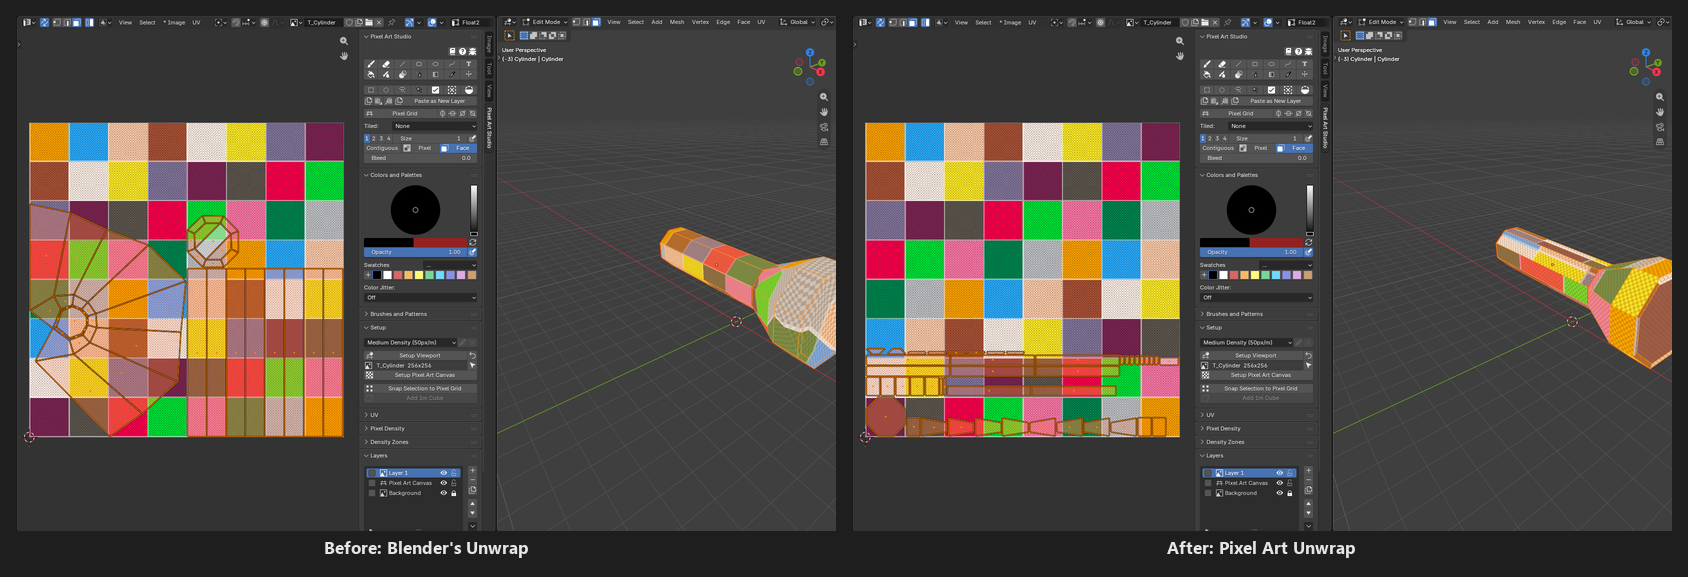This screenshot has height=577, width=1688.
Task: Toggle UV sync selection in the left image editor header
Action: pos(44,22)
